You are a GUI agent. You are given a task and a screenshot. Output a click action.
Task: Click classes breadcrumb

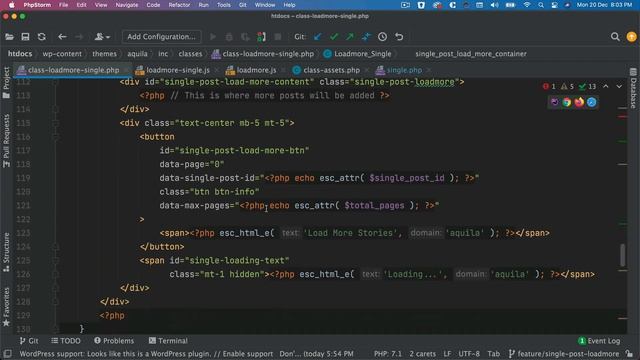point(190,54)
